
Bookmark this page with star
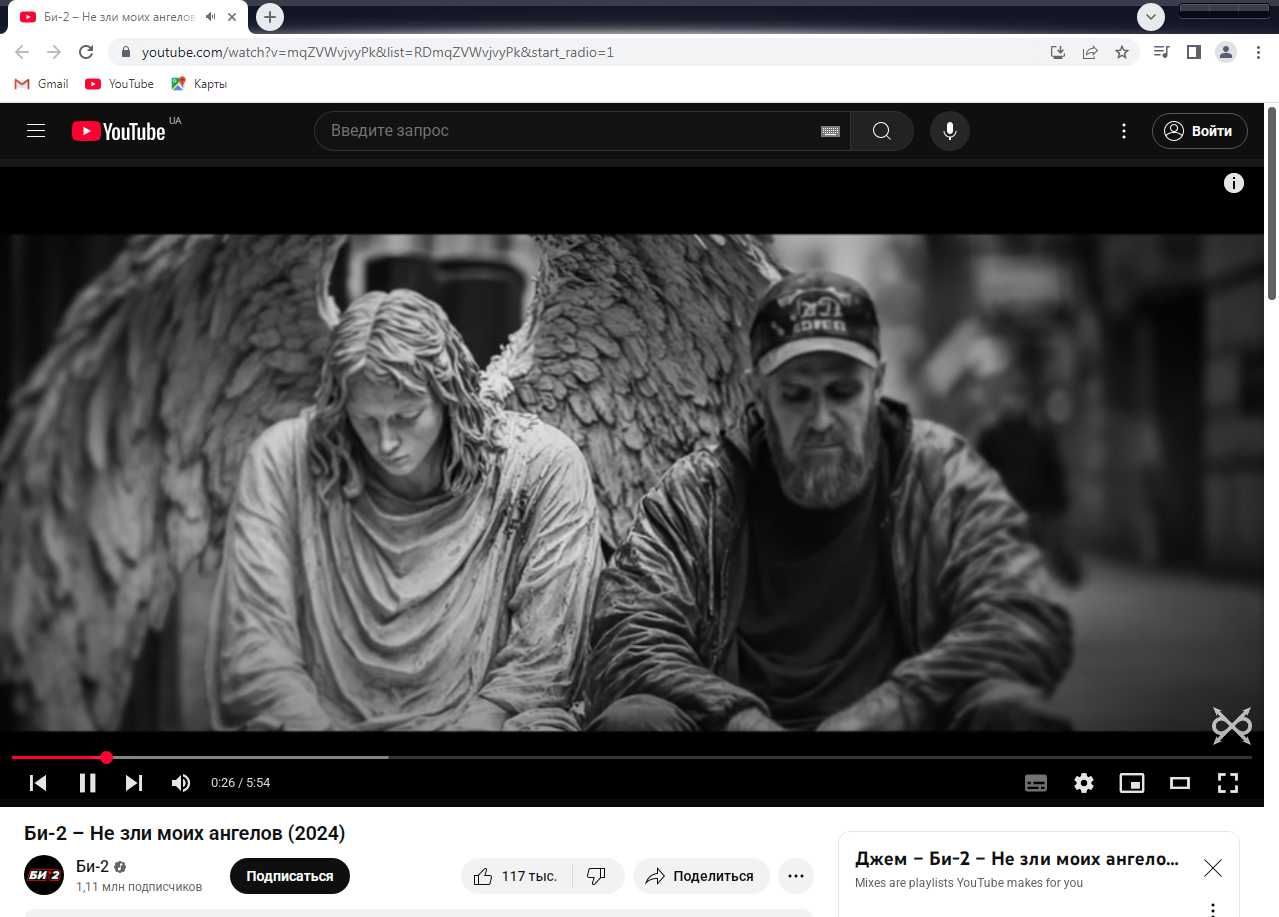click(1122, 52)
